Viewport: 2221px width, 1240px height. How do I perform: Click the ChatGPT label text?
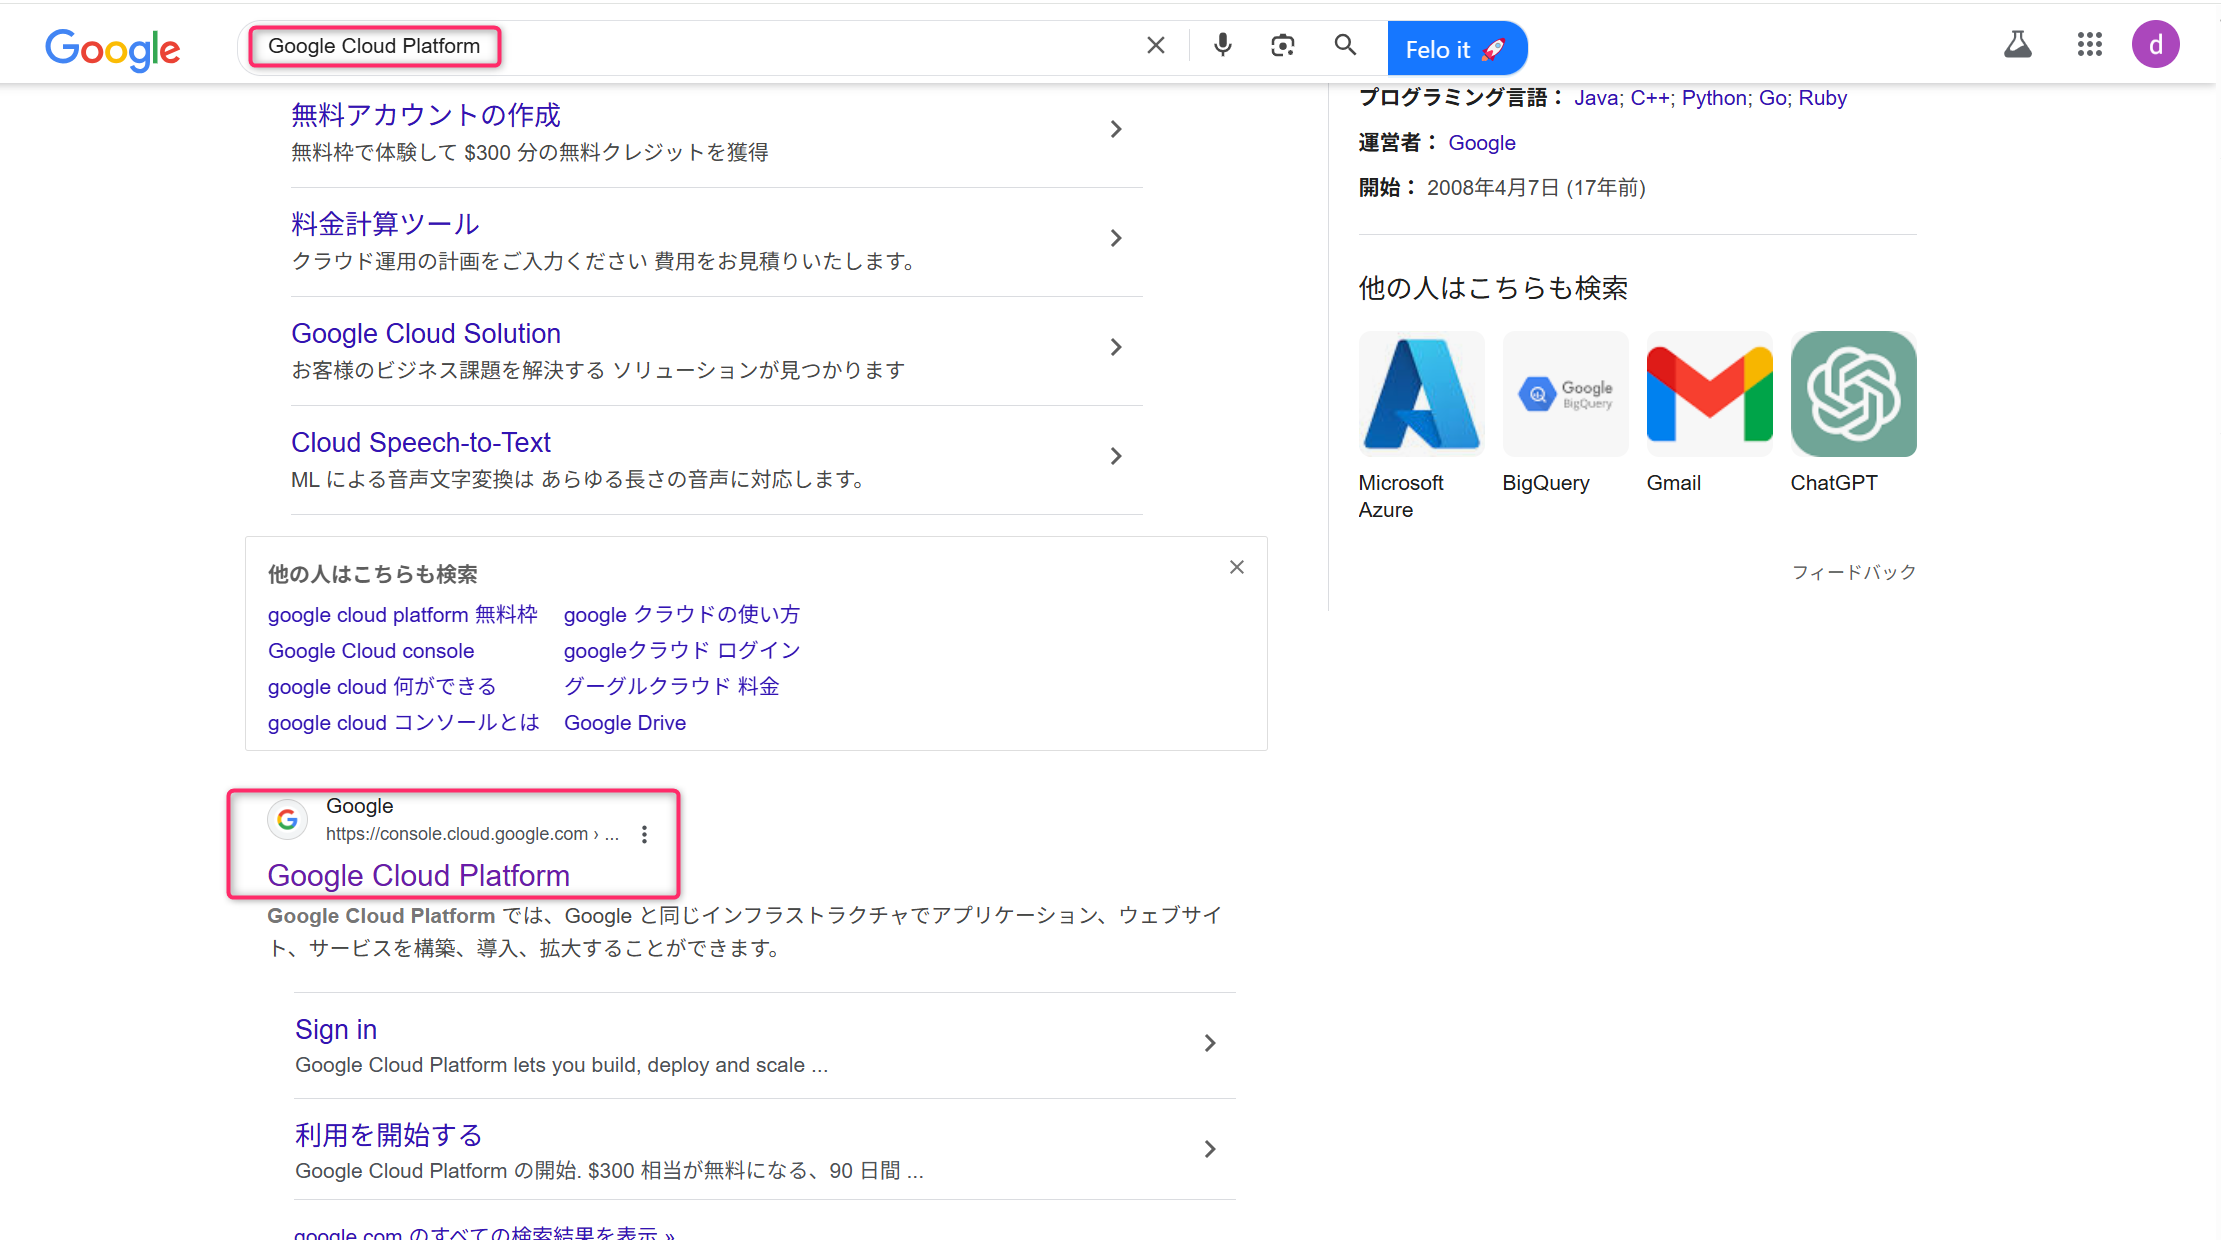pyautogui.click(x=1834, y=483)
